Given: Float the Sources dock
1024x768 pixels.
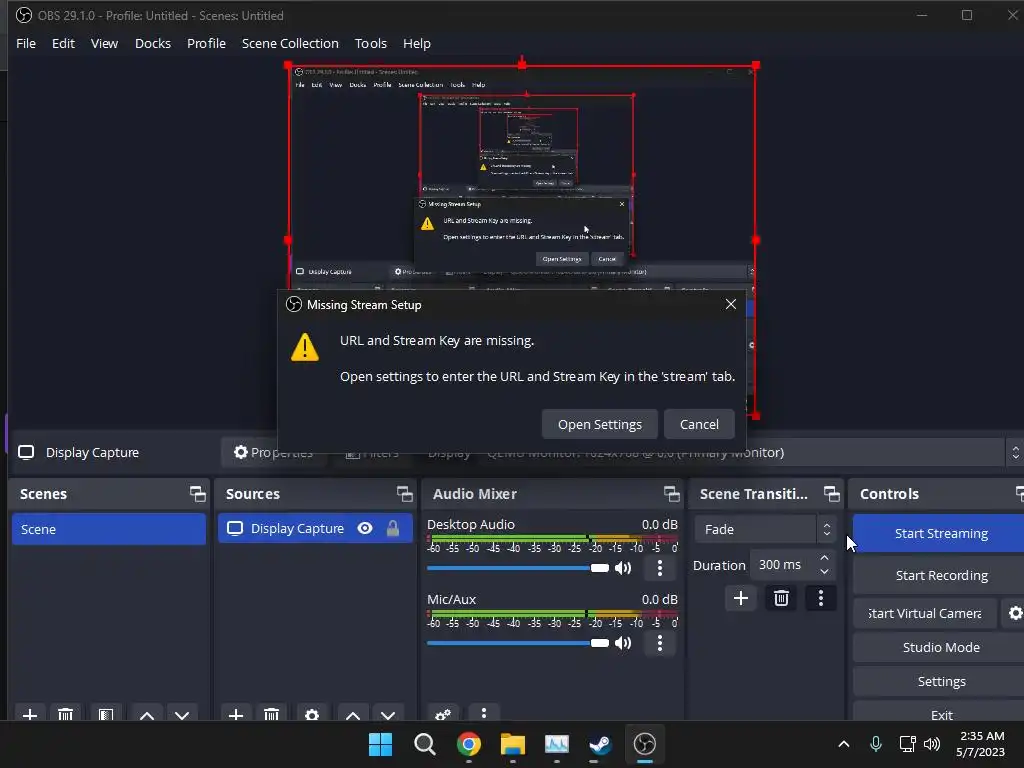Looking at the screenshot, I should pyautogui.click(x=404, y=494).
